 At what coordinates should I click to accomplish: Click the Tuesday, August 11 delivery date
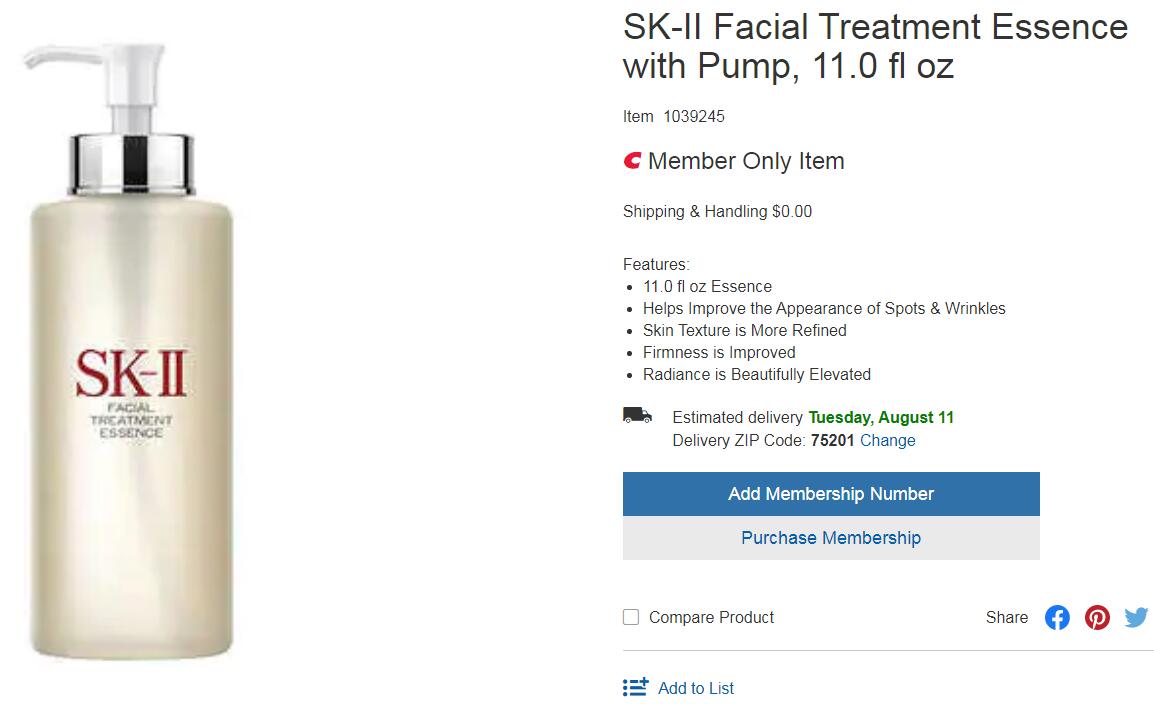[x=881, y=417]
